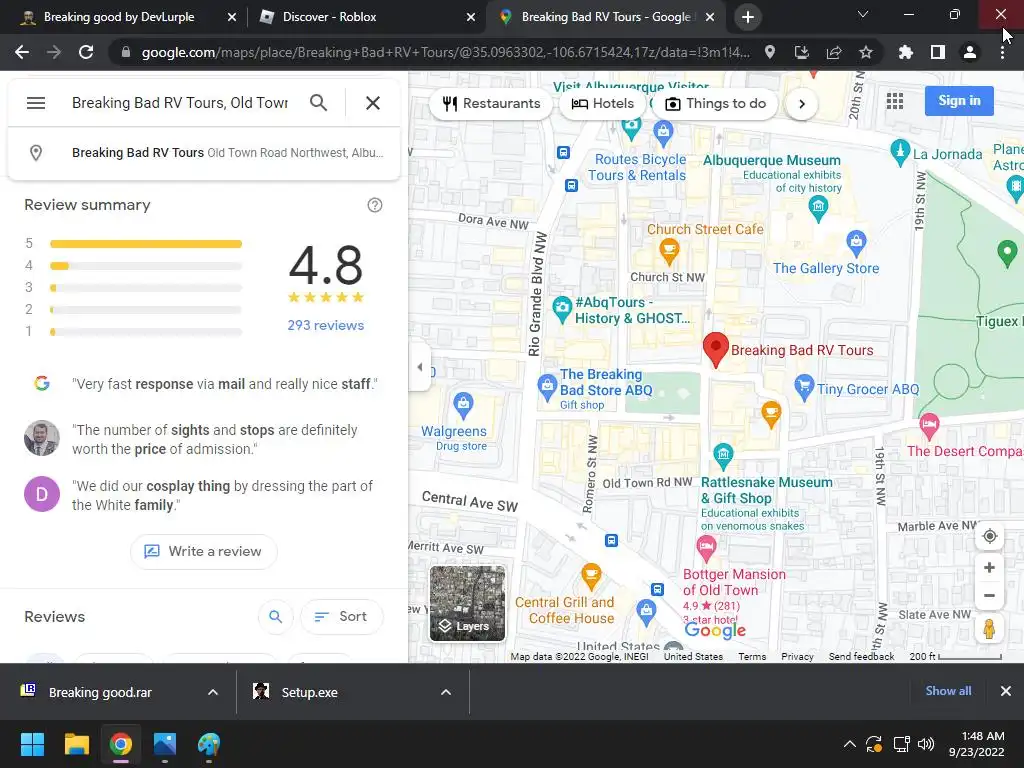This screenshot has height=768, width=1024.
Task: Click the search magnifier in Maps search box
Action: coord(319,103)
